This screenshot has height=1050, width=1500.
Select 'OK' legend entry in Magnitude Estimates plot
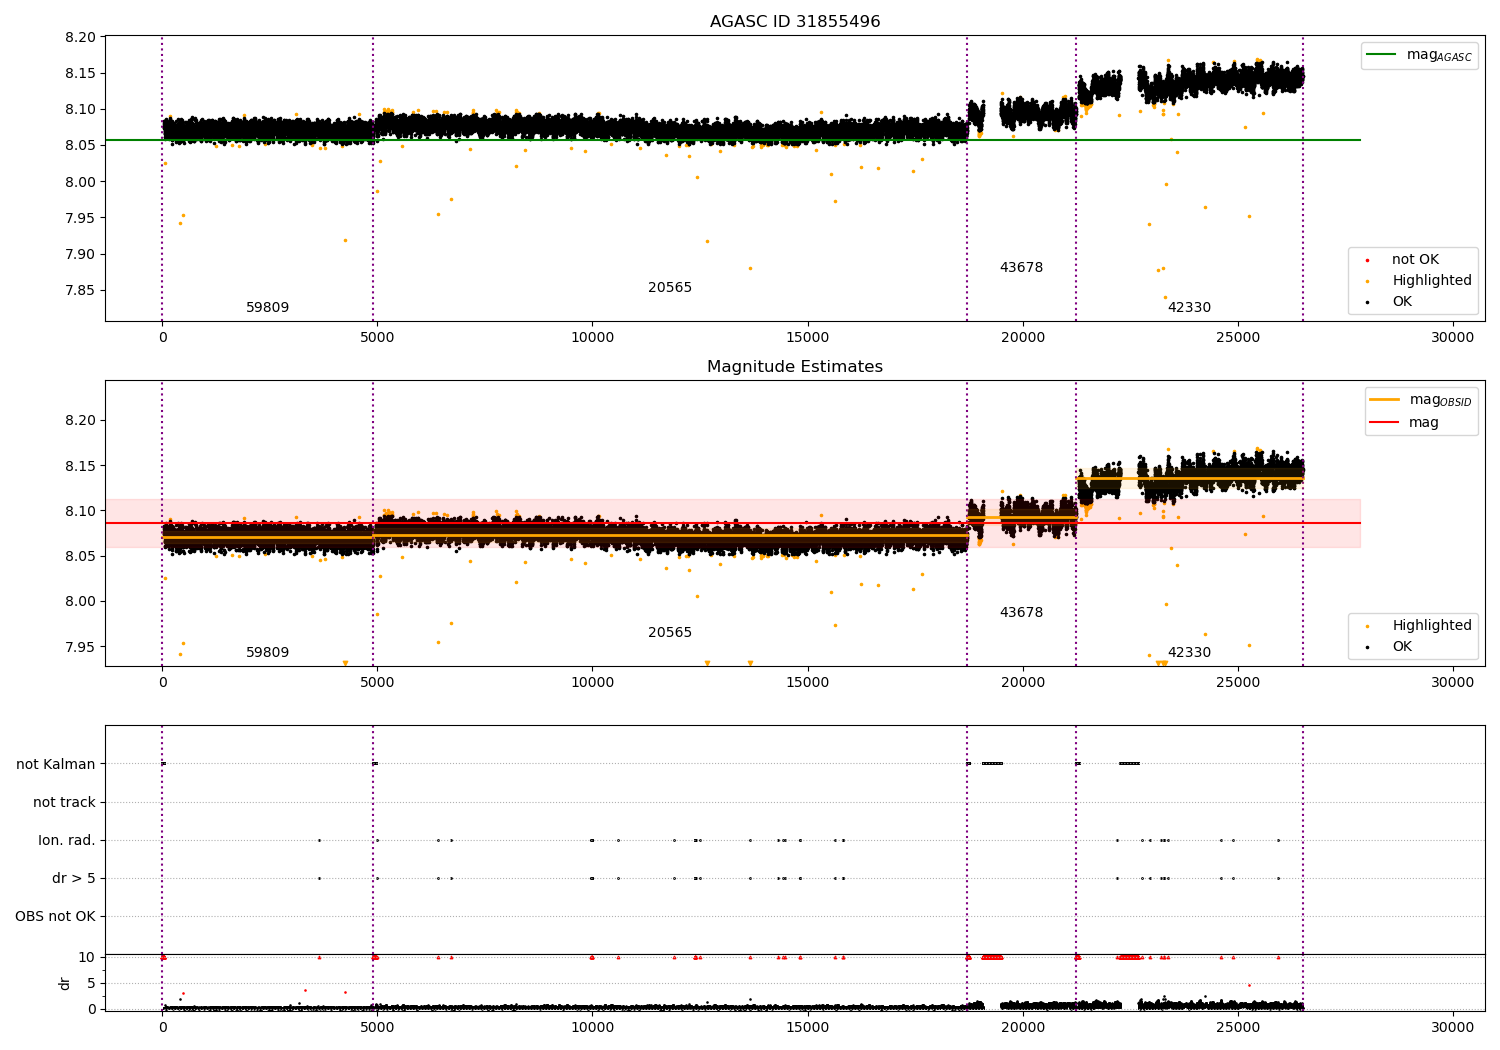coord(1402,647)
